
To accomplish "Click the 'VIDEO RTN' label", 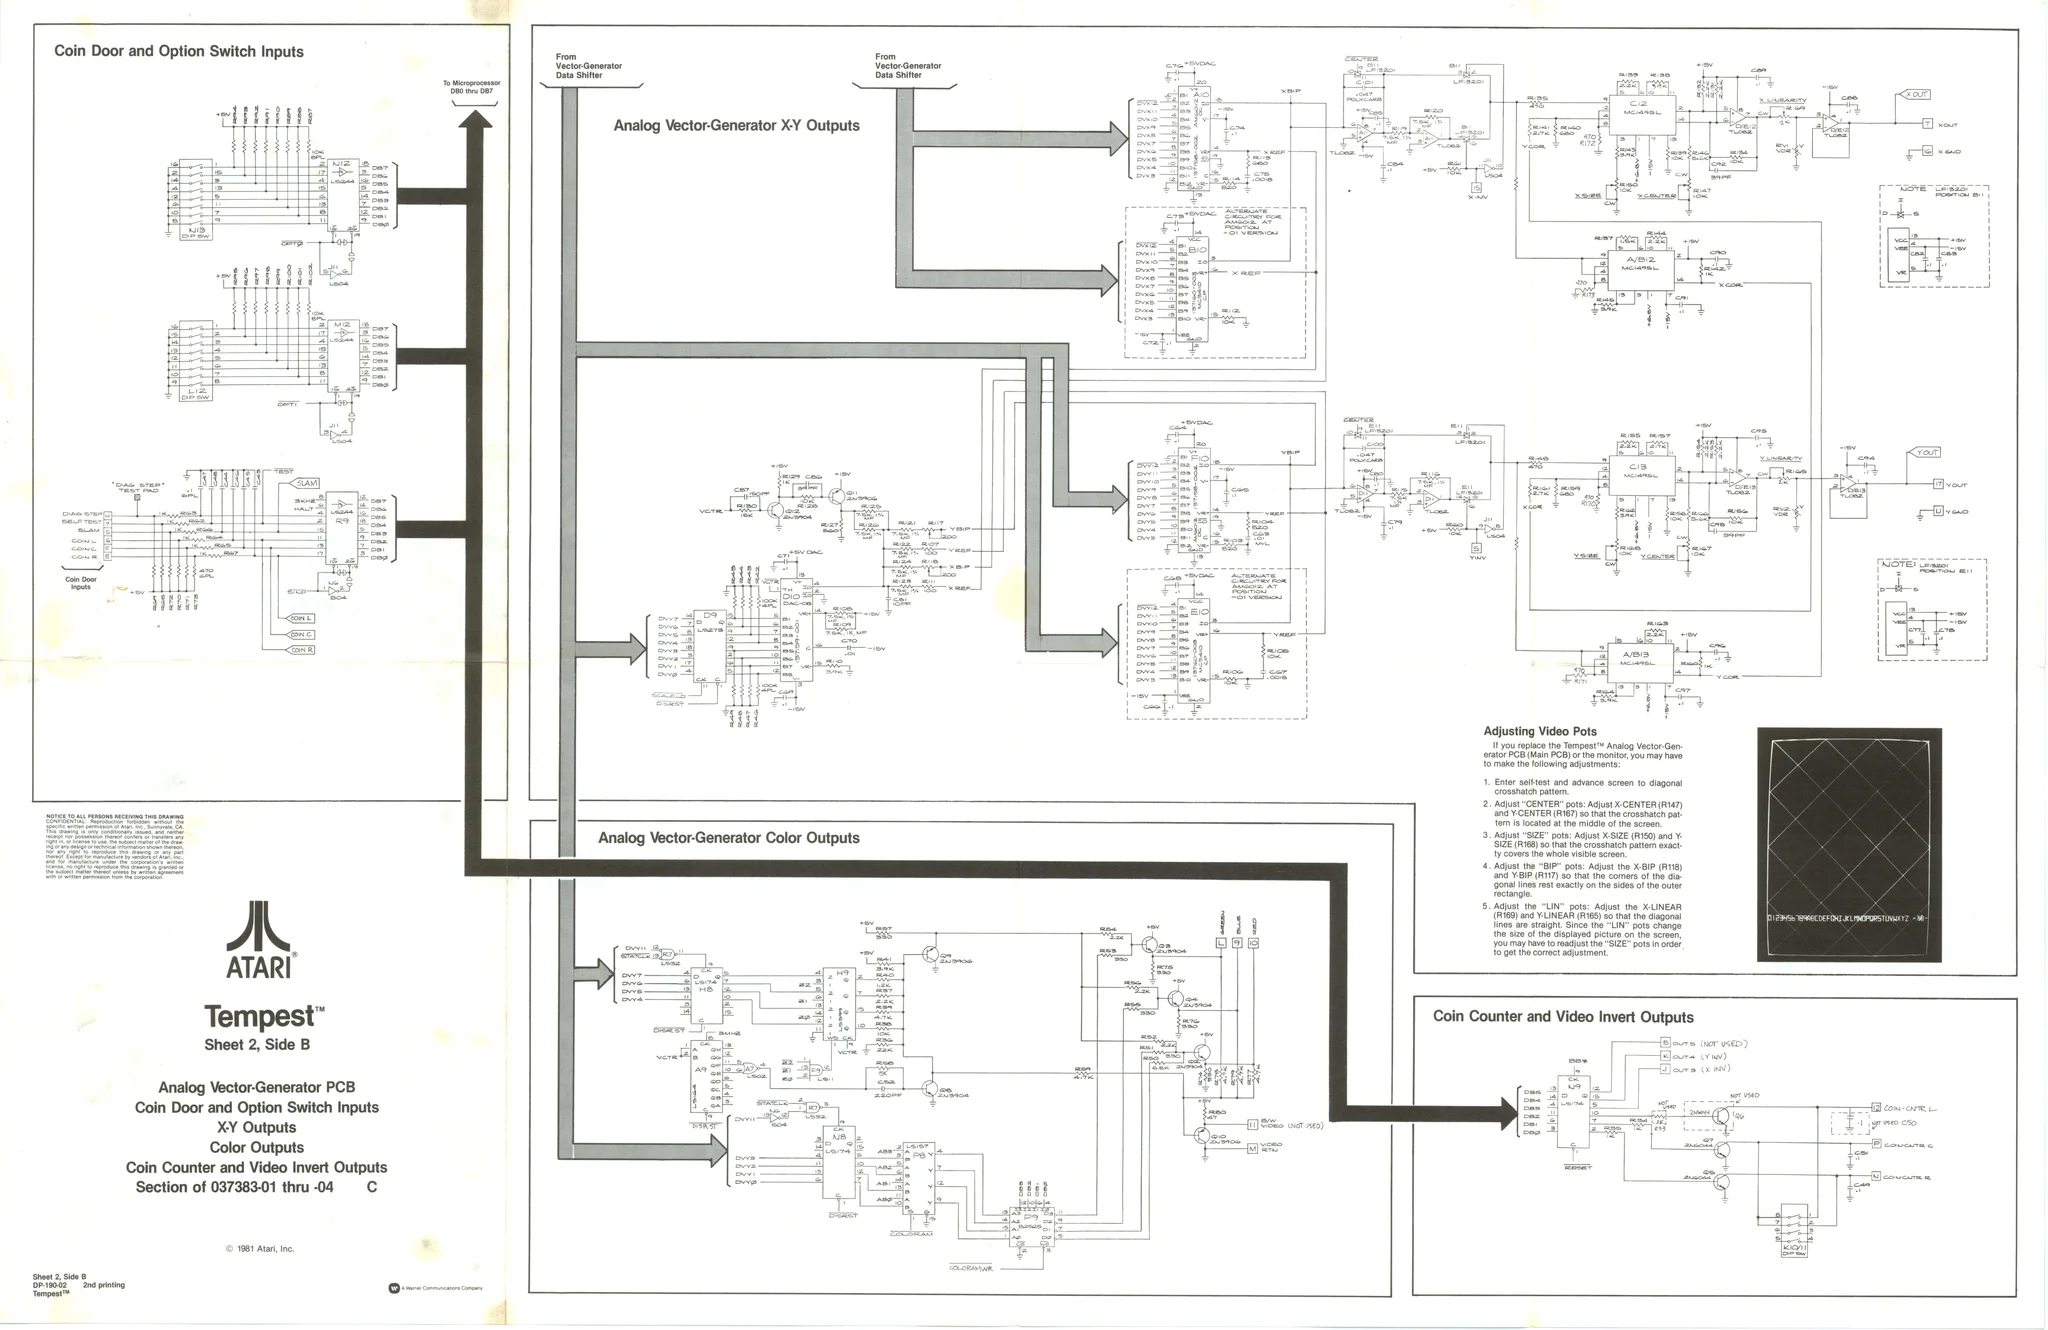I will point(1271,1148).
